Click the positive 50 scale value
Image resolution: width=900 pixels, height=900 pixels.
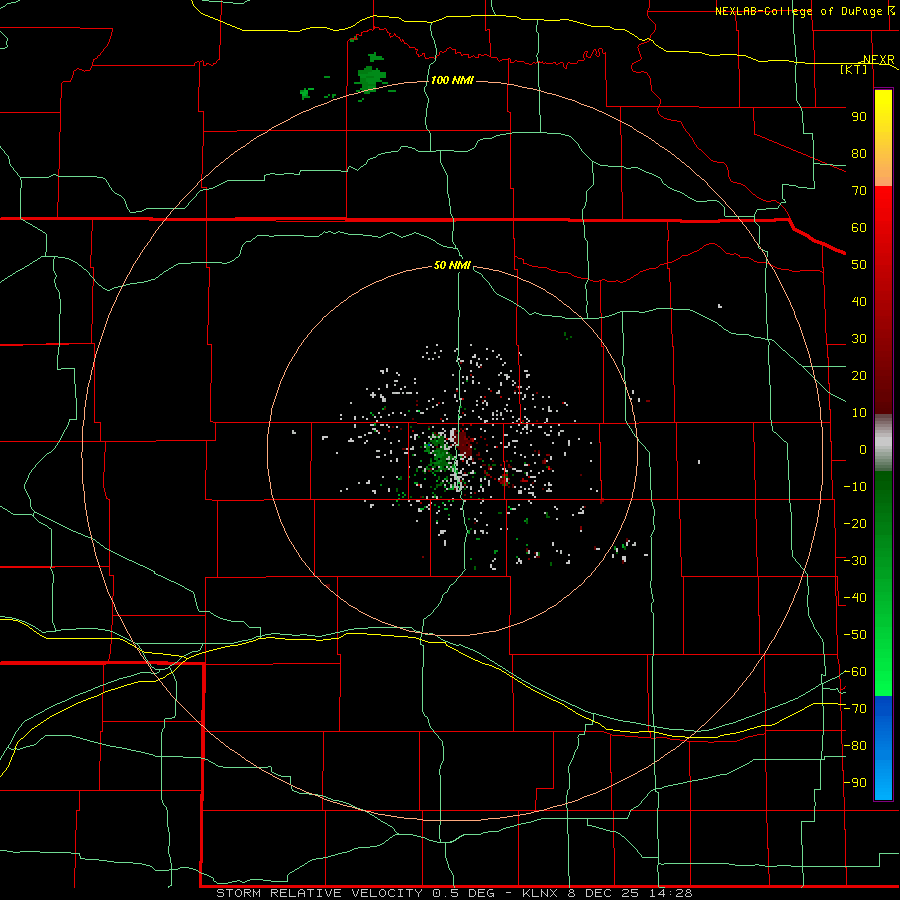pos(859,265)
